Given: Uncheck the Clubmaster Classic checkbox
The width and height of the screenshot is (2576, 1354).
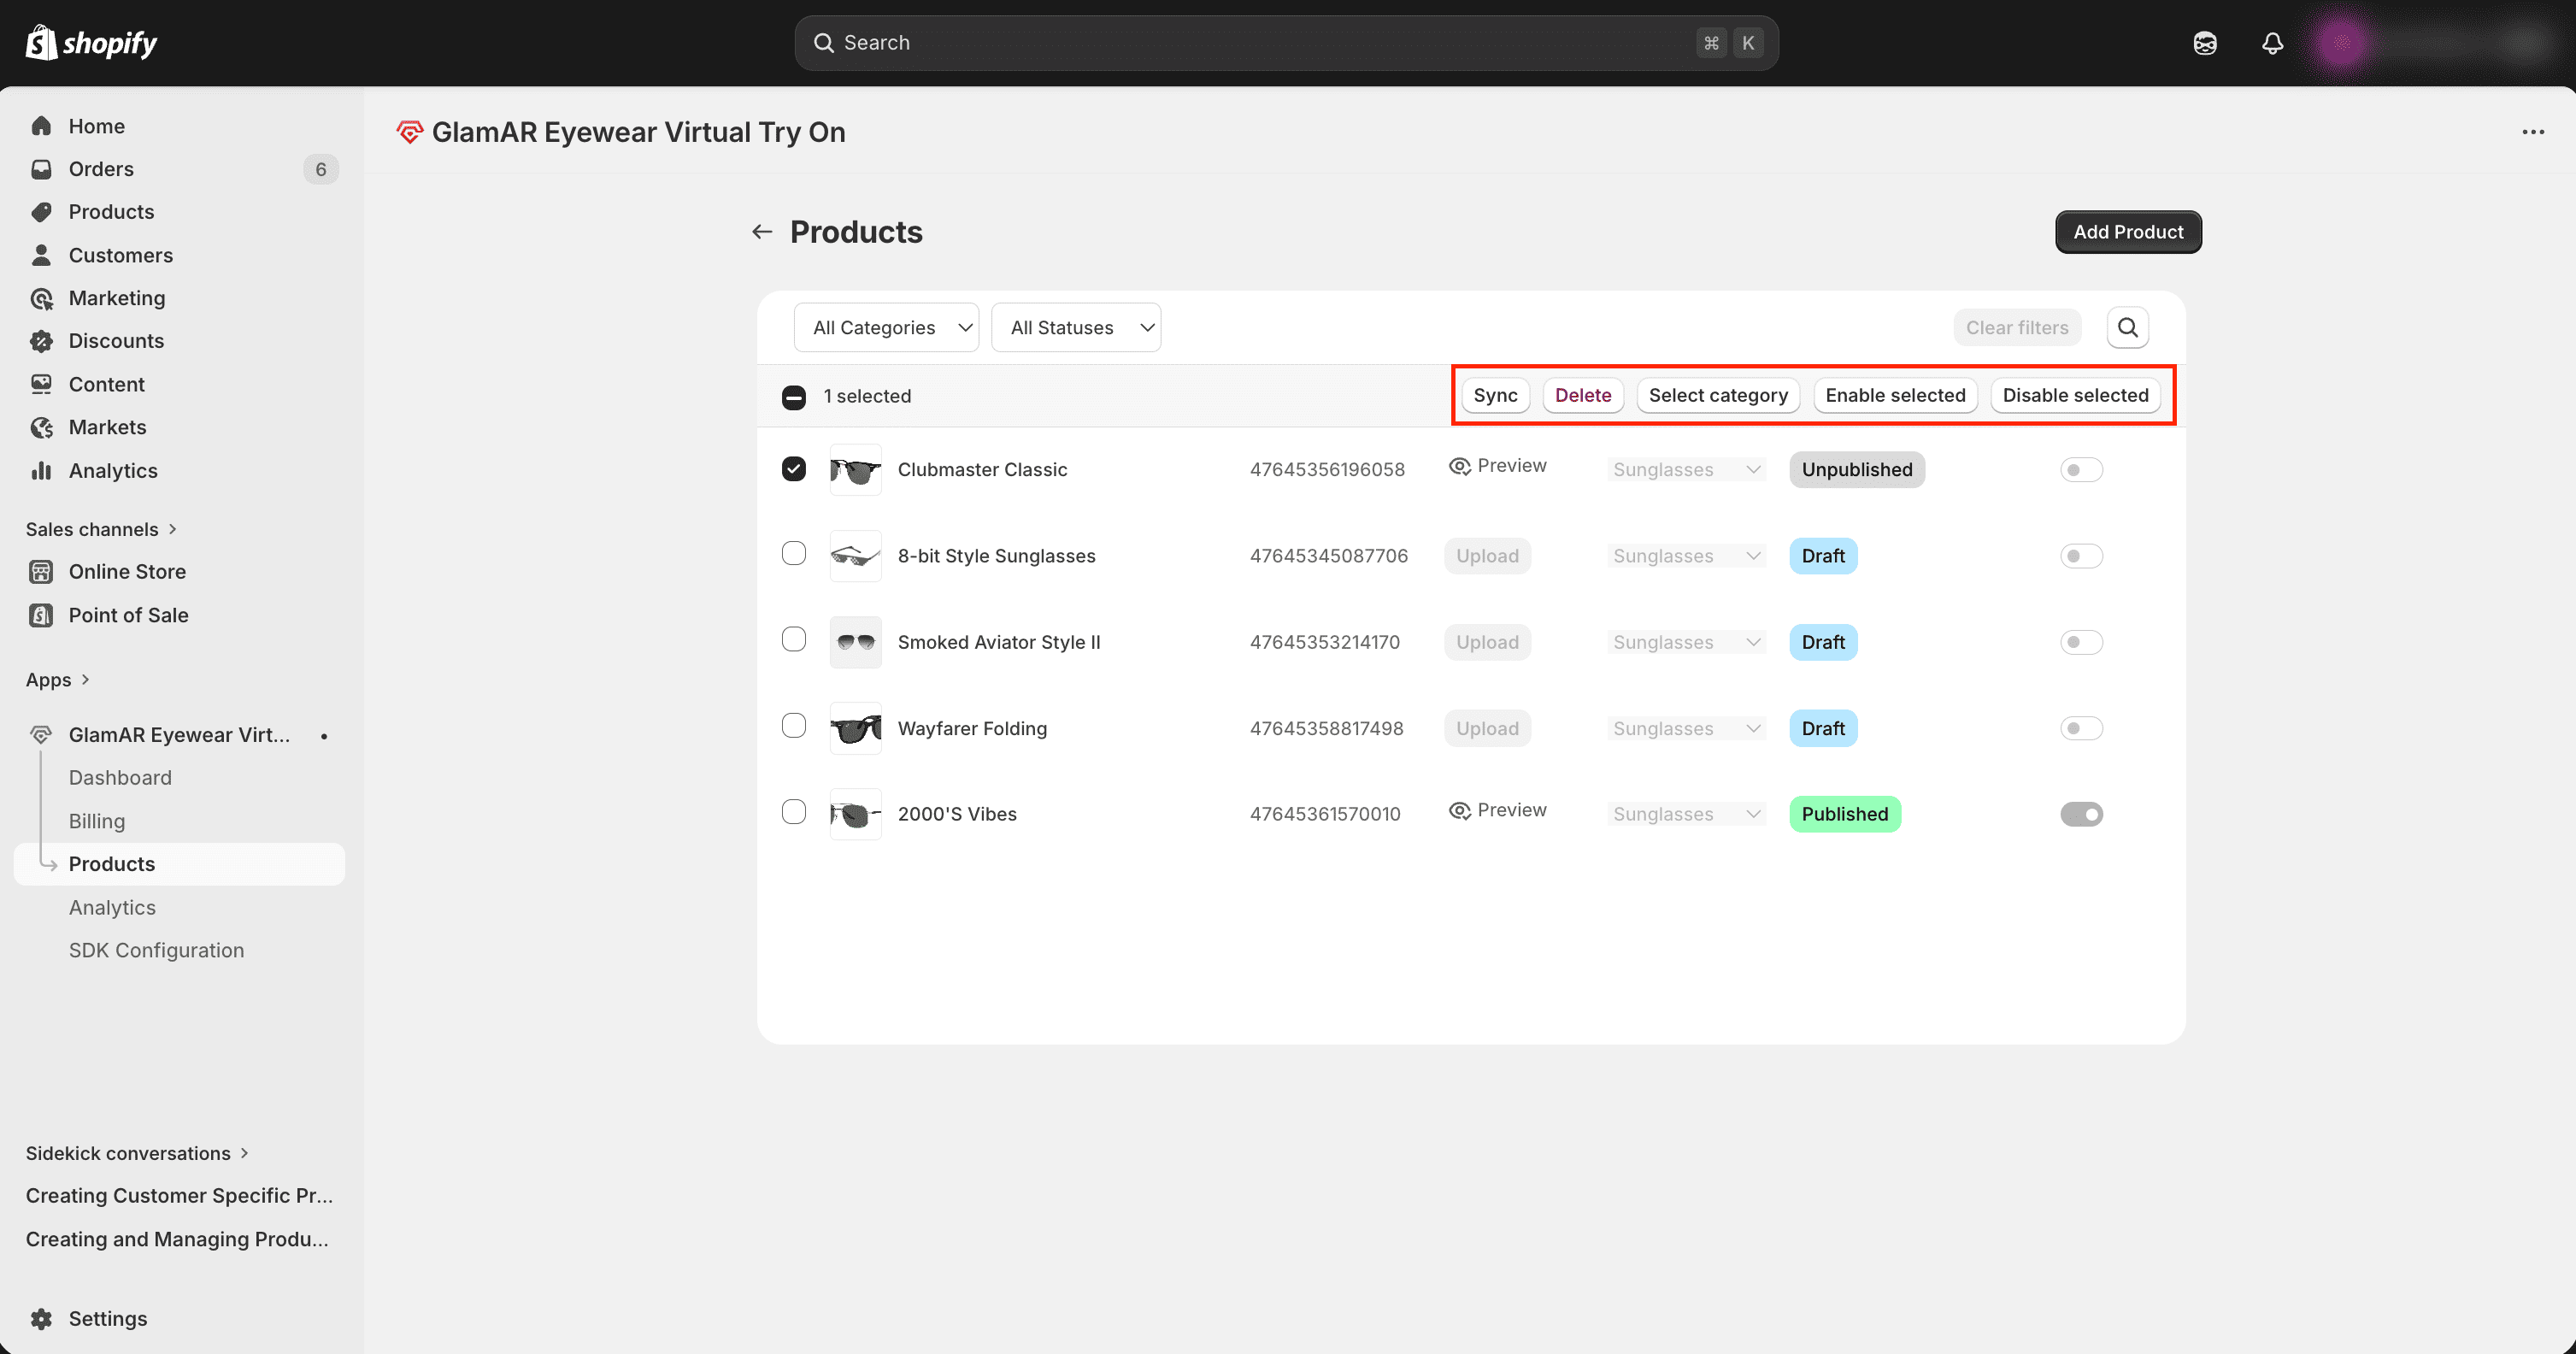Looking at the screenshot, I should click(794, 469).
